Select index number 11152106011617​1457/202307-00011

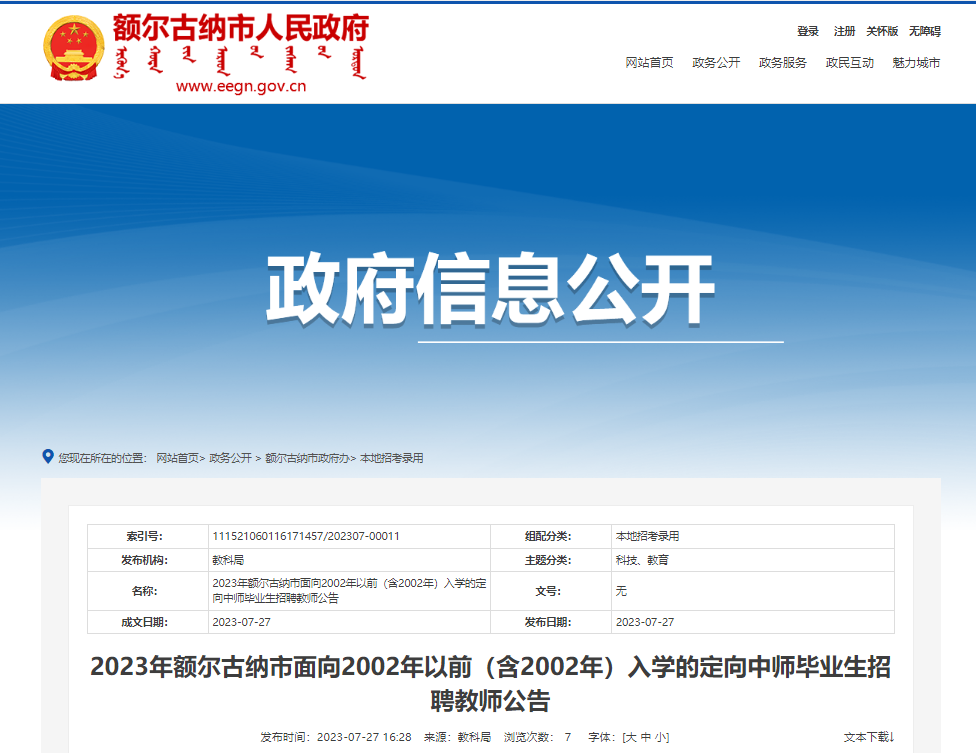click(x=306, y=536)
